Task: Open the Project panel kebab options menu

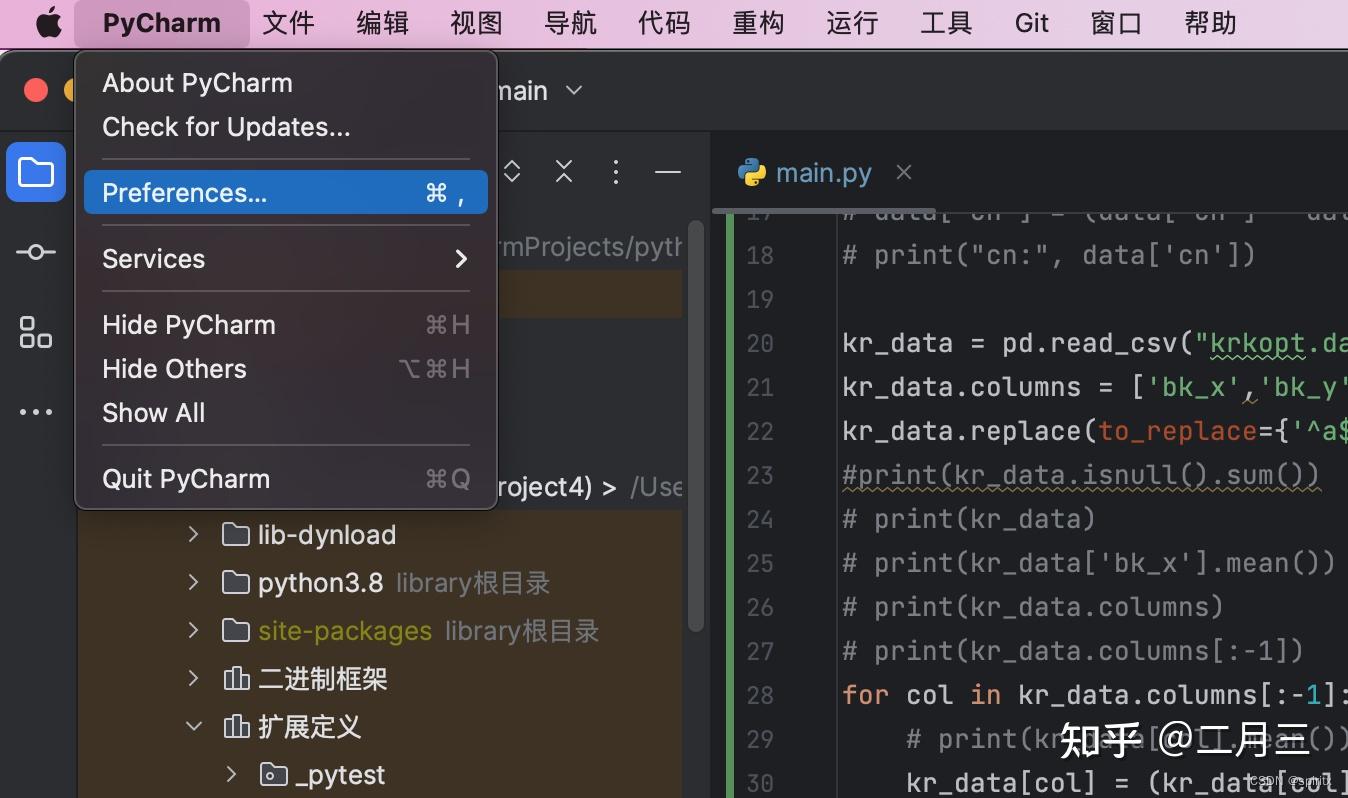Action: click(x=616, y=171)
